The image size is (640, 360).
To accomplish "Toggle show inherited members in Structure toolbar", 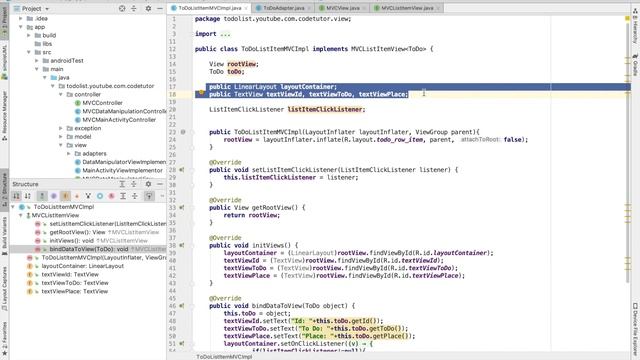I will coord(42,196).
